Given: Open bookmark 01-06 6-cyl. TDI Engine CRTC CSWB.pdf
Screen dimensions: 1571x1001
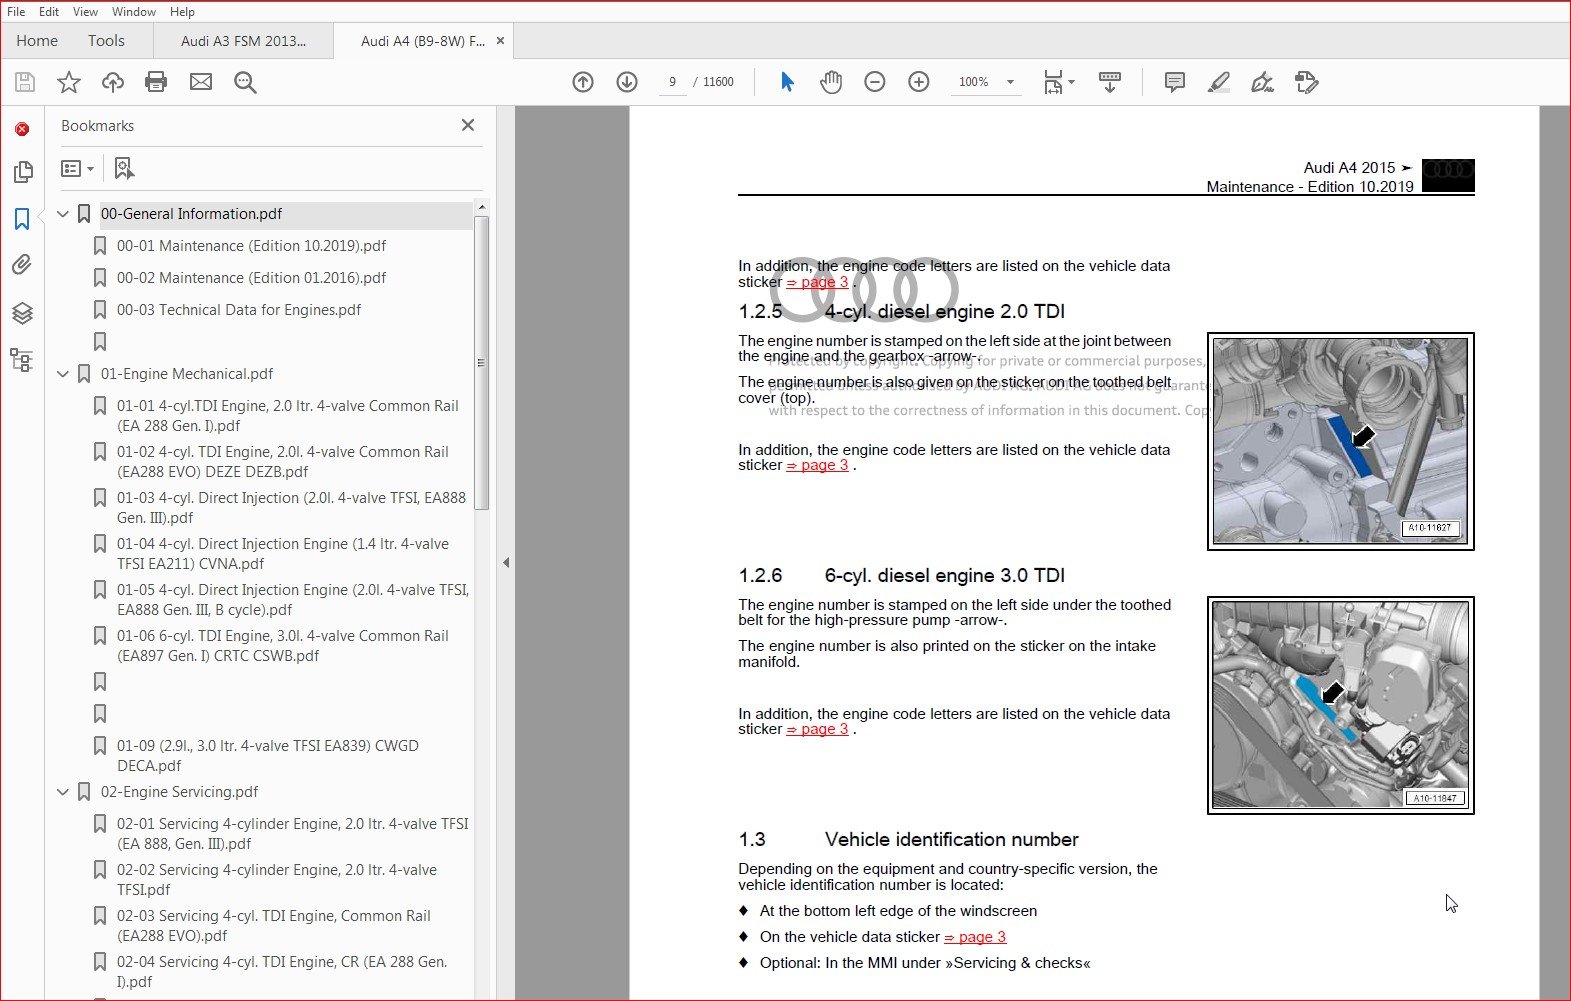Looking at the screenshot, I should click(283, 646).
